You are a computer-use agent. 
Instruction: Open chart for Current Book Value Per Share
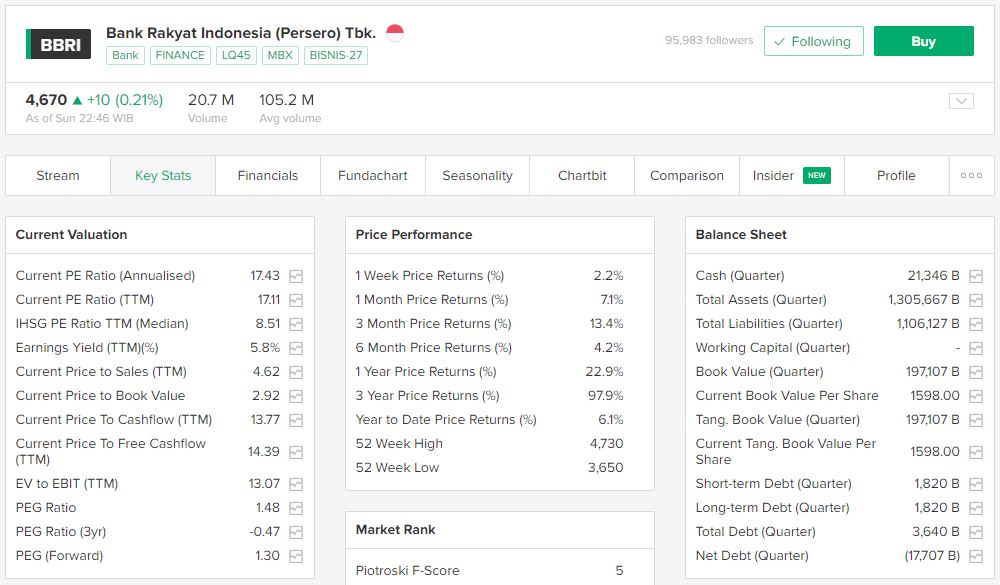pyautogui.click(x=976, y=396)
